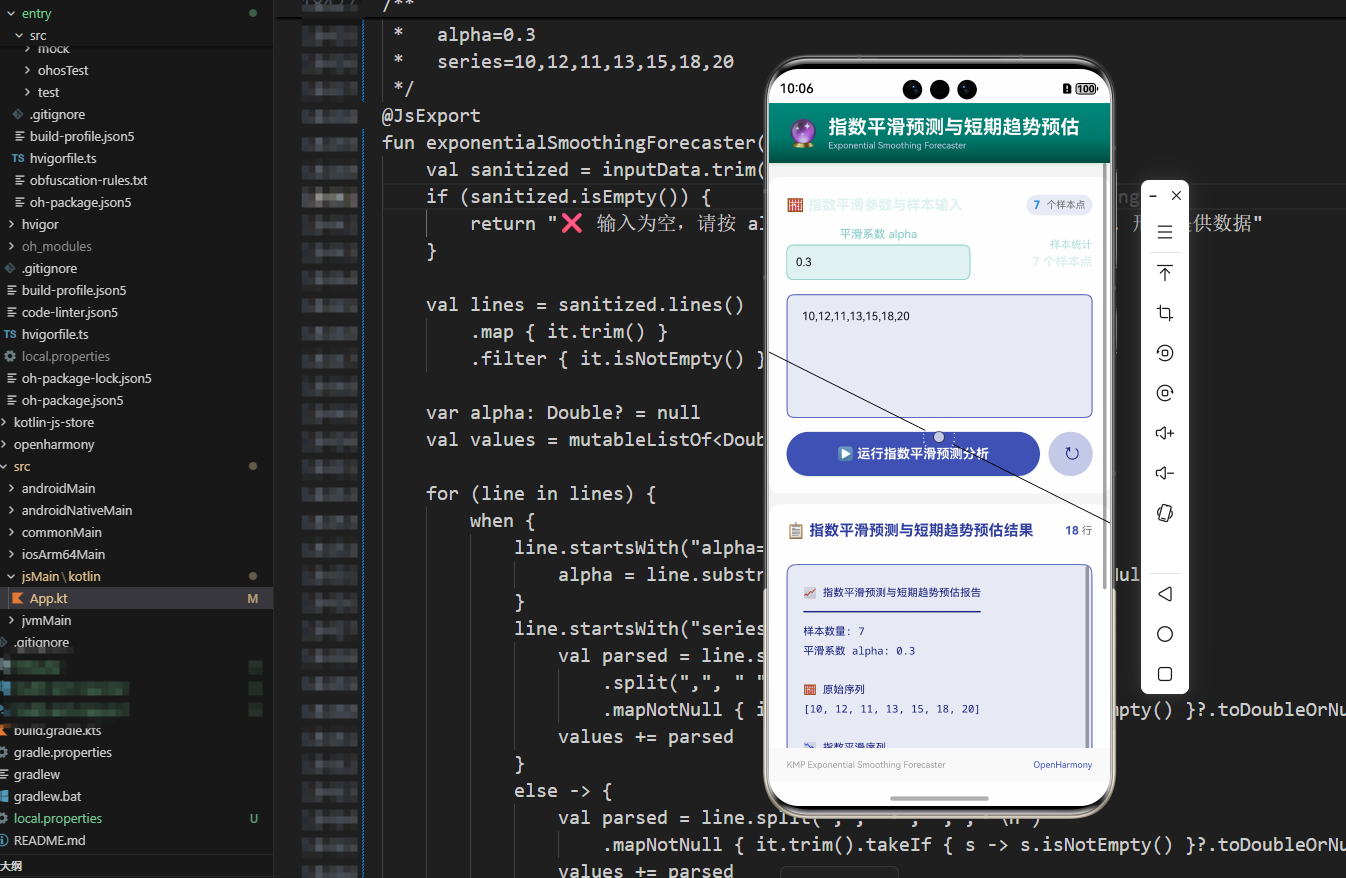This screenshot has height=878, width=1346.
Task: Expand the oh_modules folder
Action: tap(11, 246)
